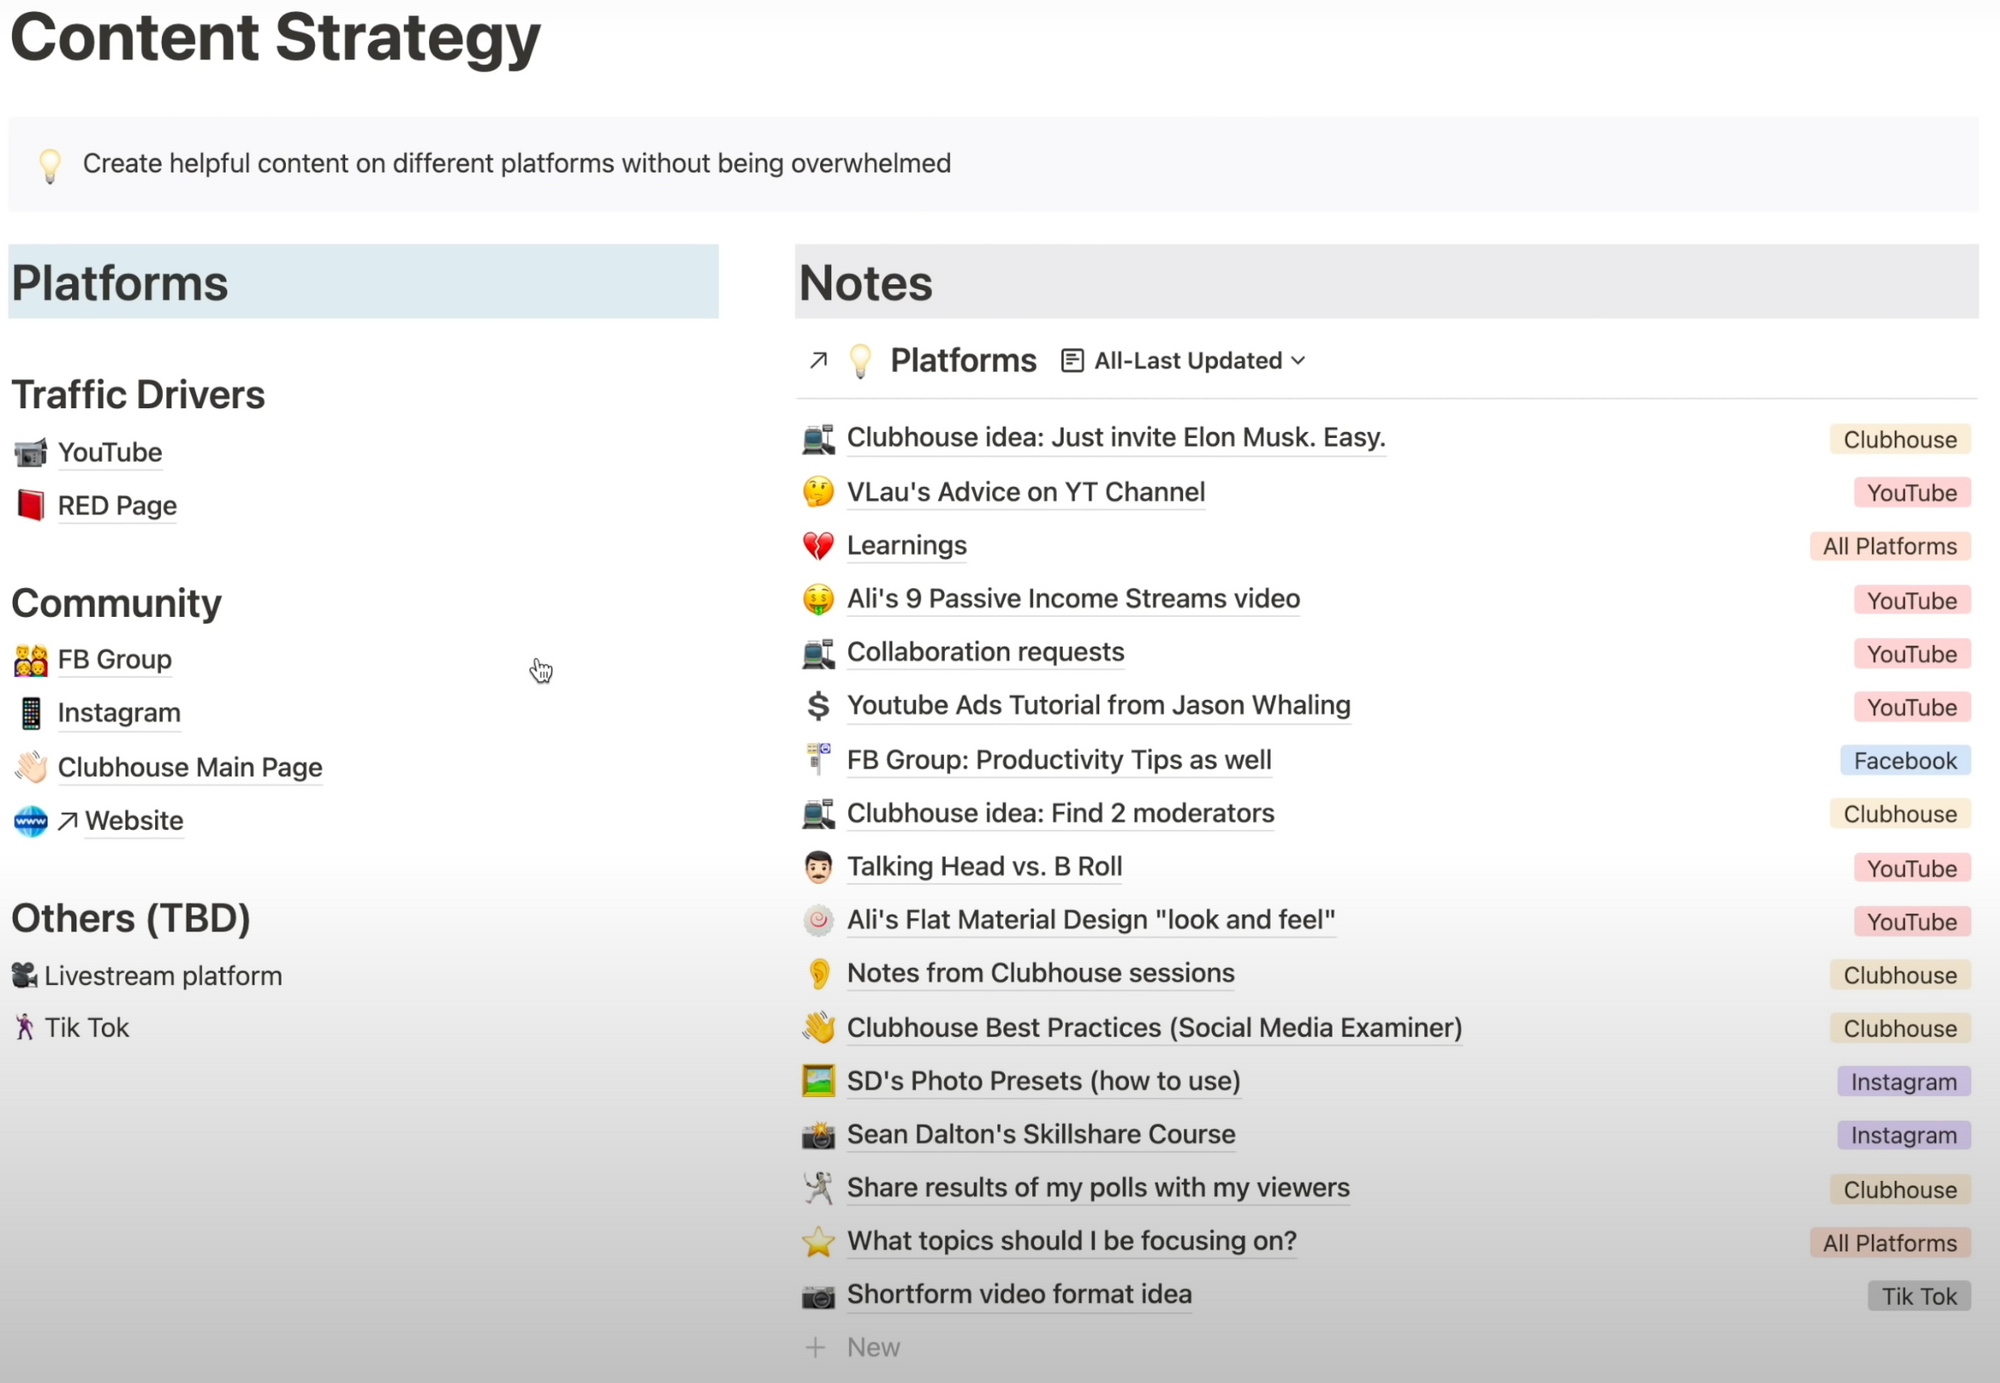
Task: Open the Platforms linked database title
Action: click(962, 360)
